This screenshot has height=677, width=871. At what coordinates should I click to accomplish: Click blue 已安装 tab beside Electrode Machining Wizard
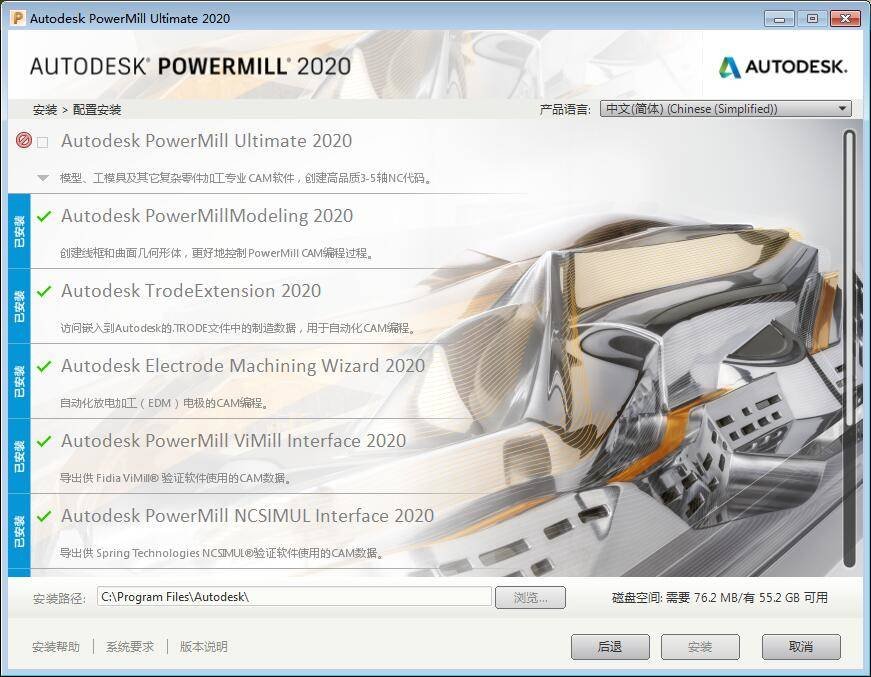coord(19,382)
